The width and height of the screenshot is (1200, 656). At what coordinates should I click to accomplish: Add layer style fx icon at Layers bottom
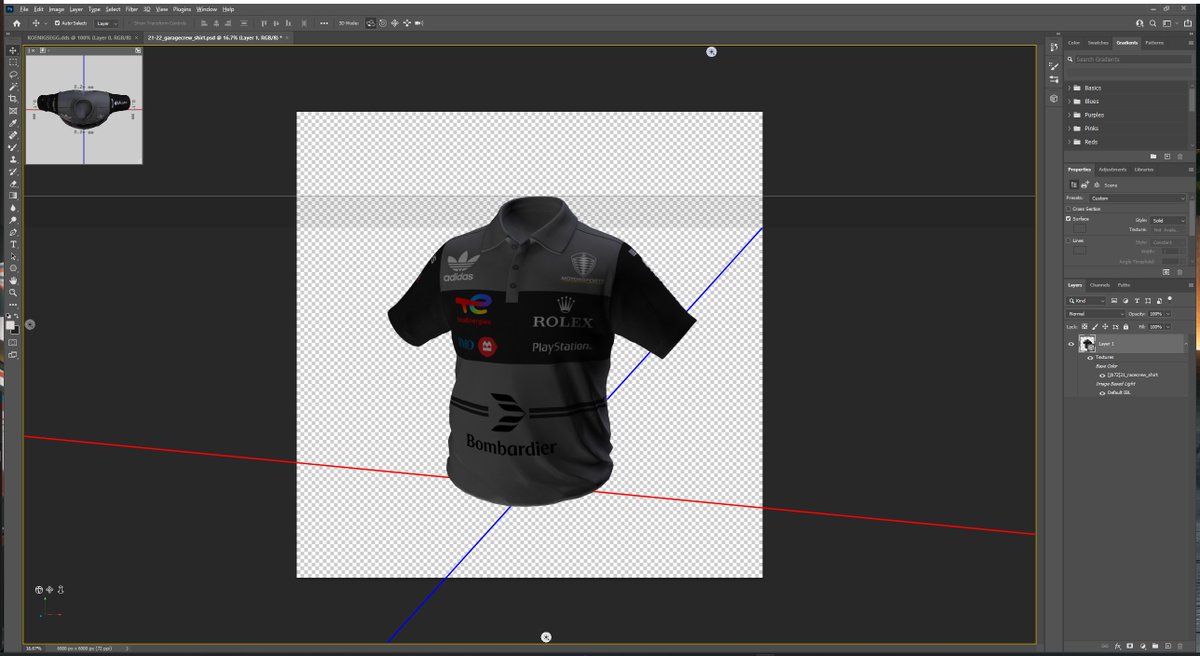(x=1118, y=646)
